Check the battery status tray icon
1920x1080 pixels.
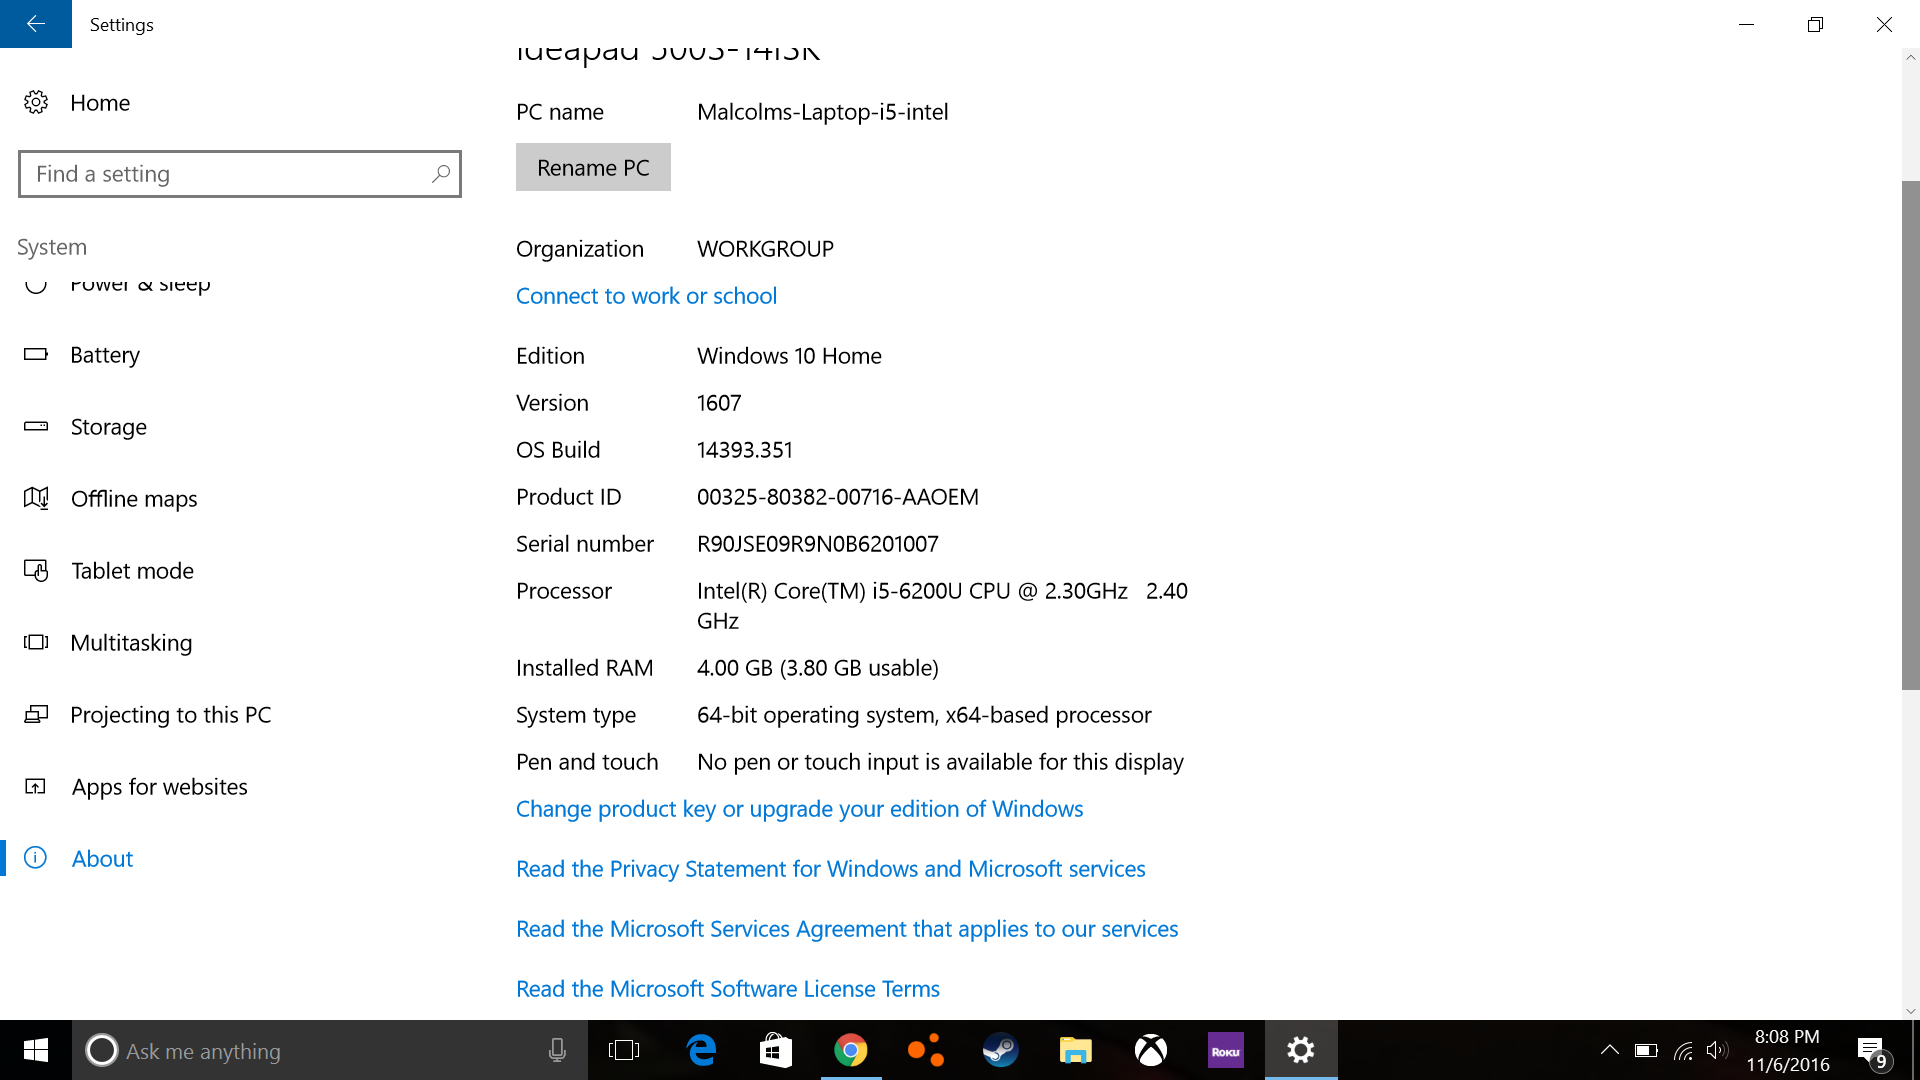point(1646,1050)
